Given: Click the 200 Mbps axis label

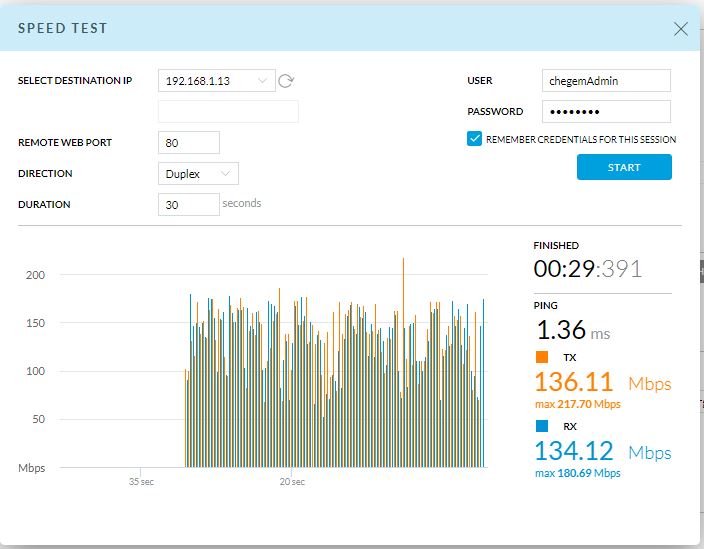Looking at the screenshot, I should [35, 275].
